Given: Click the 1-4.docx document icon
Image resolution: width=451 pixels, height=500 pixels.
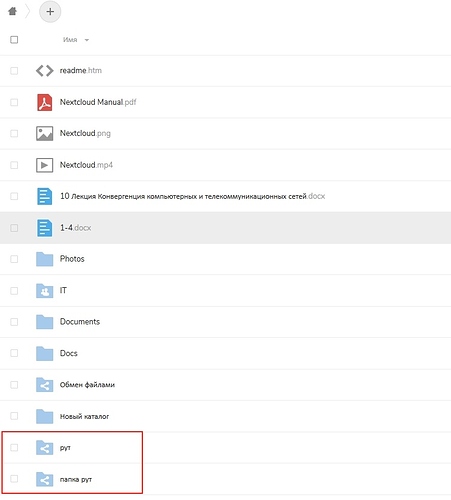Looking at the screenshot, I should coord(44,228).
